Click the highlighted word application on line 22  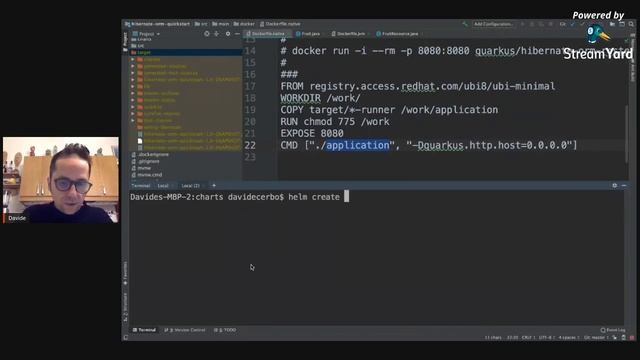pyautogui.click(x=358, y=145)
